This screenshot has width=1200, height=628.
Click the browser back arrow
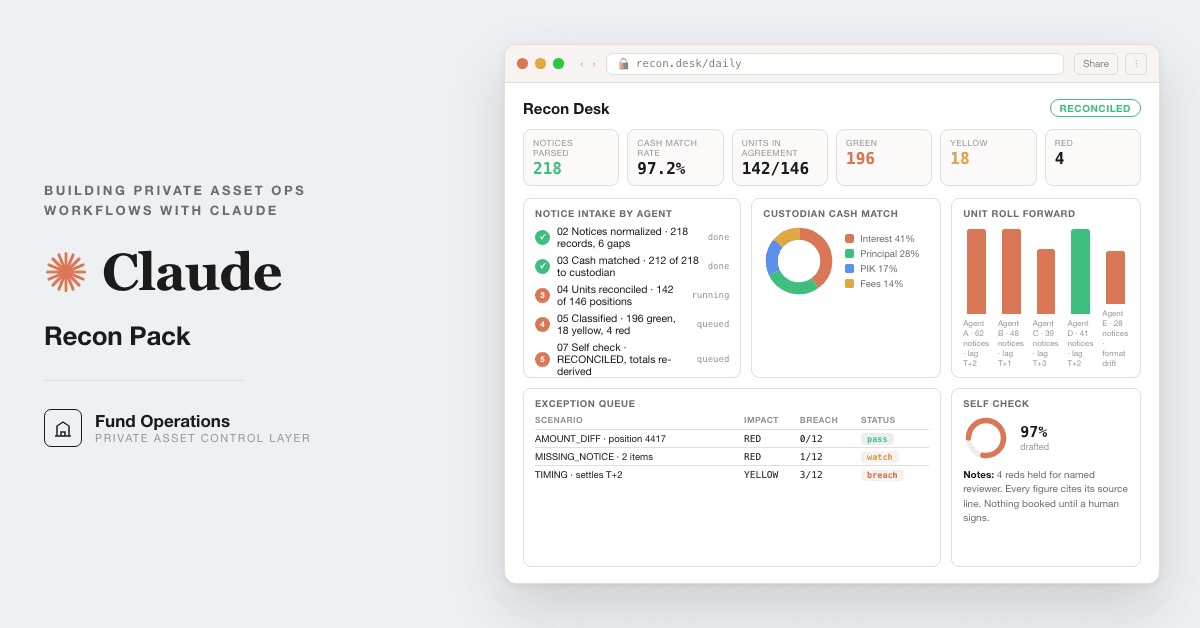tap(582, 64)
